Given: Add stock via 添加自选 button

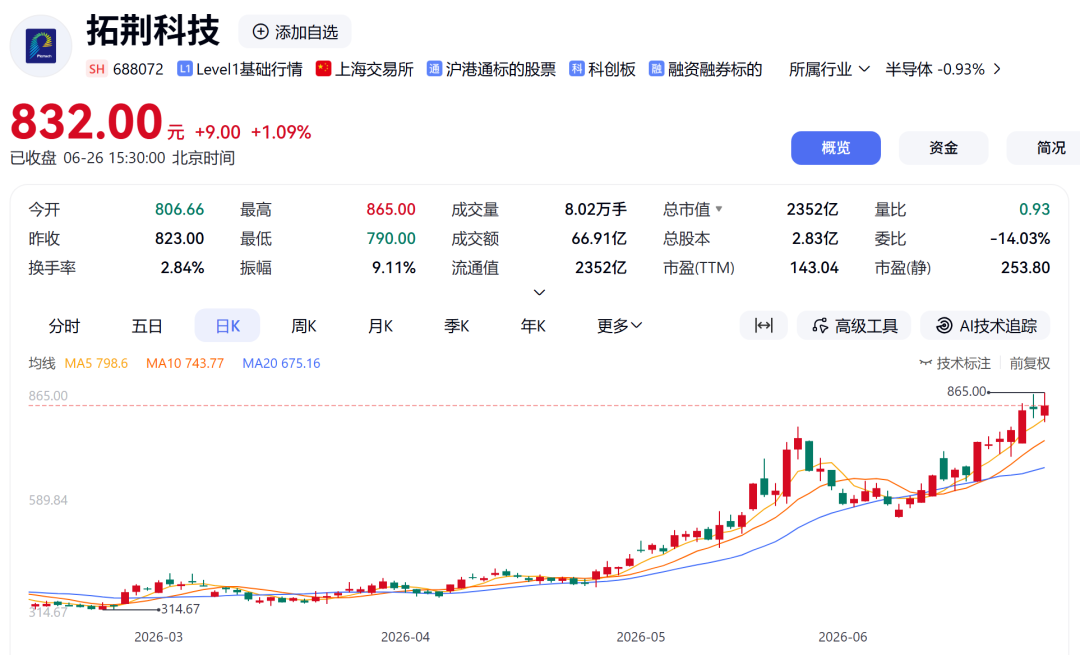Looking at the screenshot, I should [x=295, y=32].
